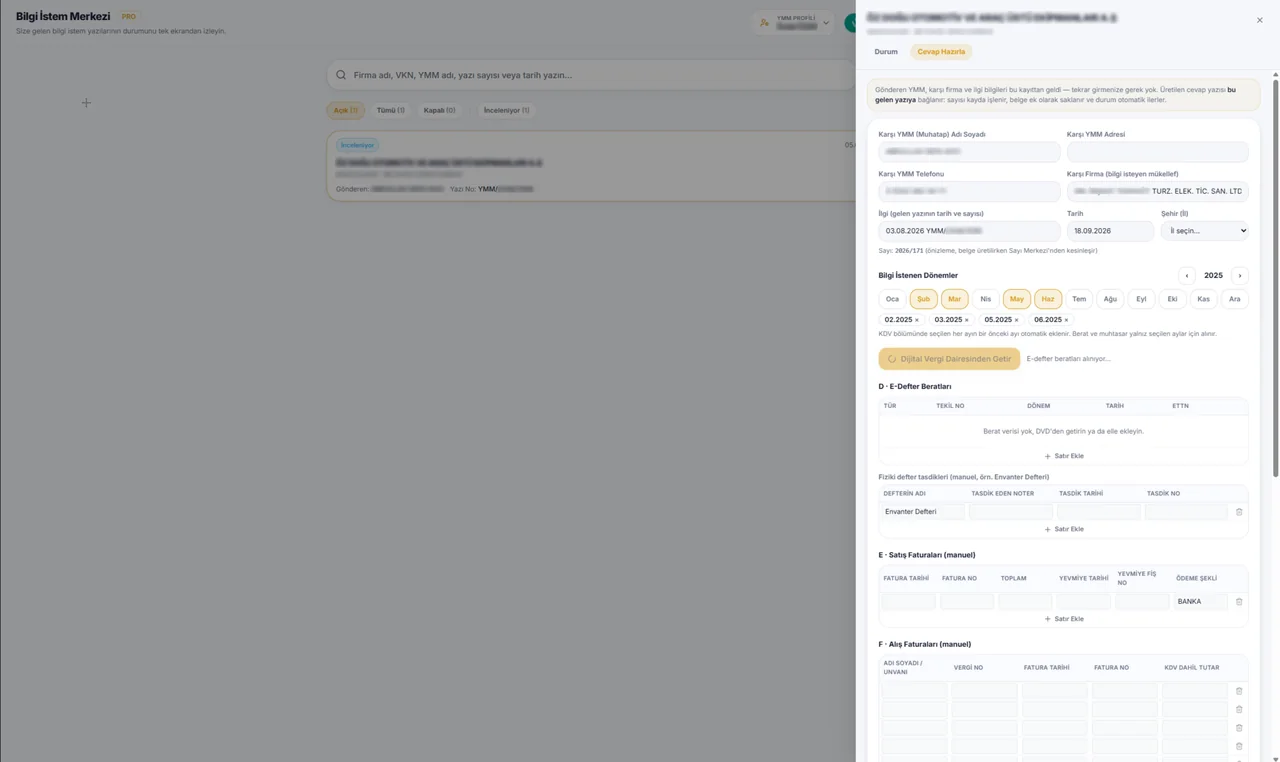The height and width of the screenshot is (762, 1280).
Task: Switch to the Cevap Hazırla tab
Action: [941, 51]
